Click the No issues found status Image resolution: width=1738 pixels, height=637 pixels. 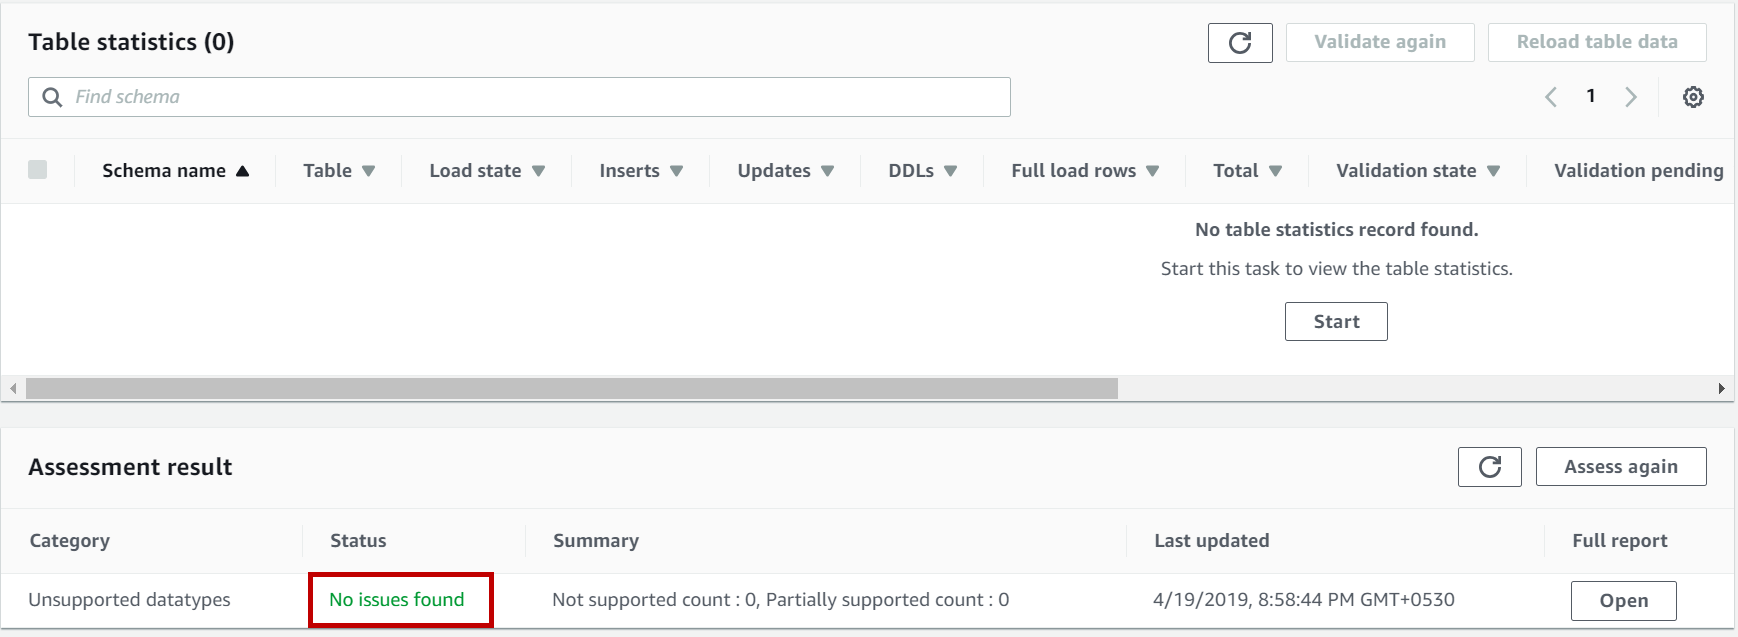(397, 600)
